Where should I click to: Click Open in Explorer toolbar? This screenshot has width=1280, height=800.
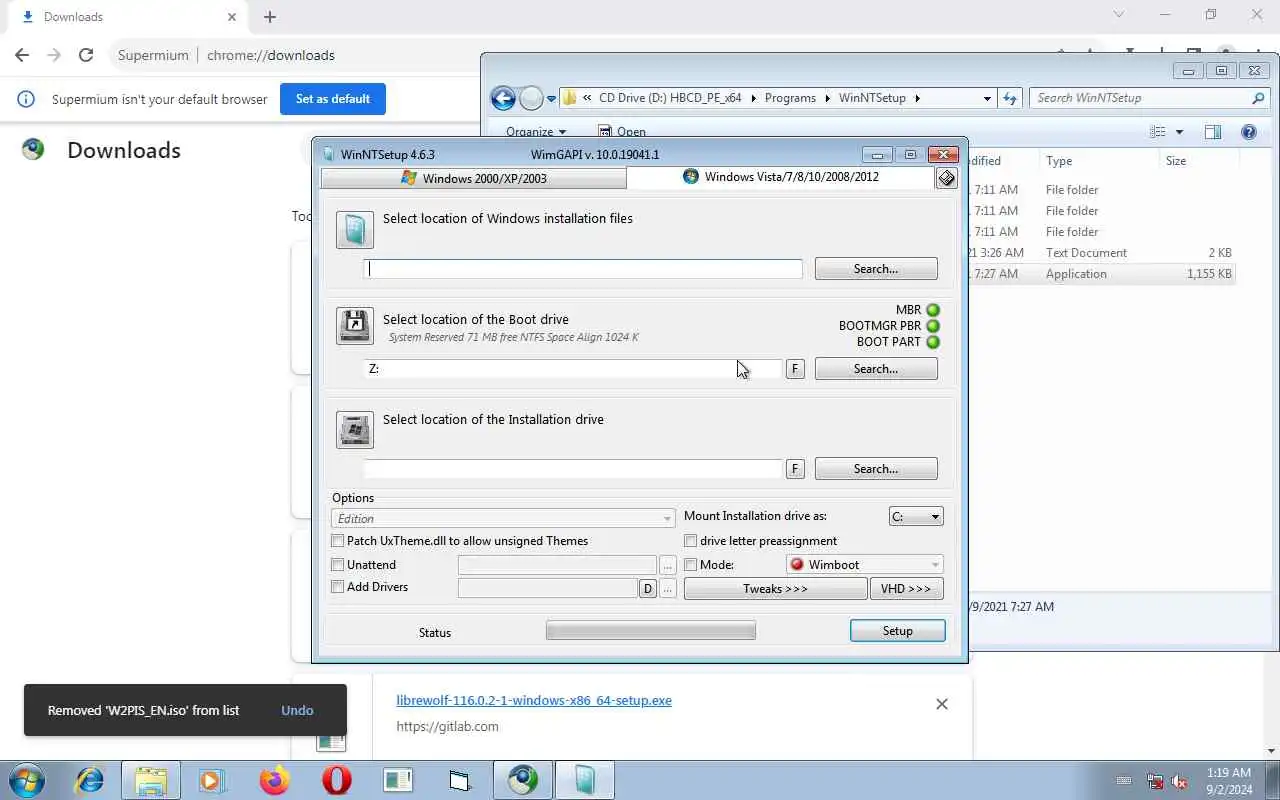(x=622, y=132)
